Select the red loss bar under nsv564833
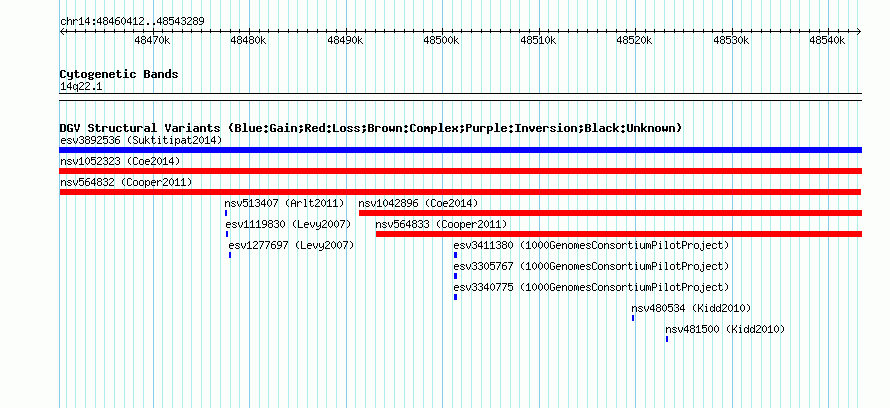Image resolution: width=890 pixels, height=408 pixels. coord(619,234)
